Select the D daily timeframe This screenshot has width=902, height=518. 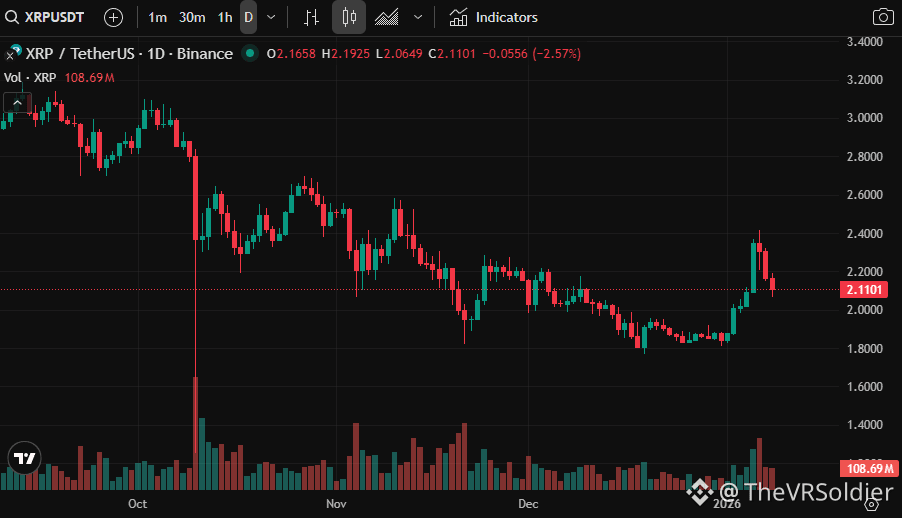249,17
